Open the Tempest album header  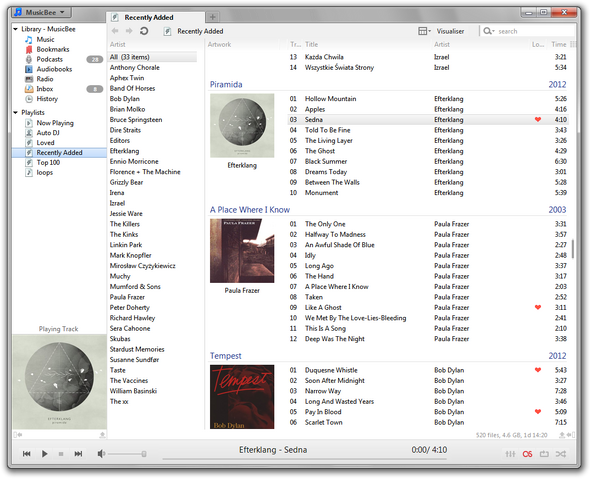click(226, 356)
